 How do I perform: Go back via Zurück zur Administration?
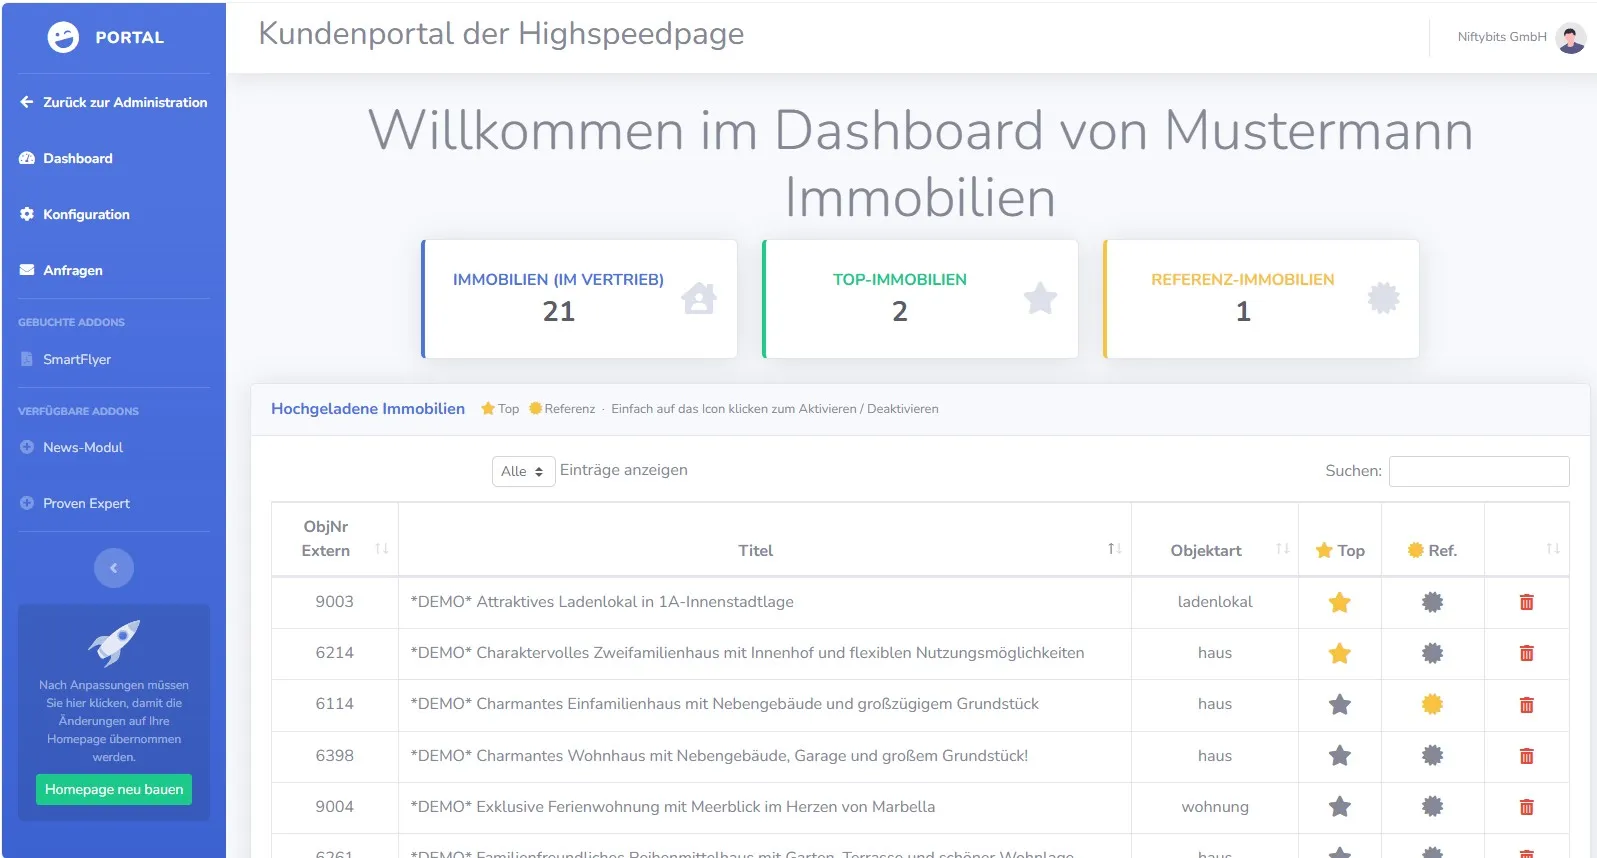pyautogui.click(x=114, y=102)
